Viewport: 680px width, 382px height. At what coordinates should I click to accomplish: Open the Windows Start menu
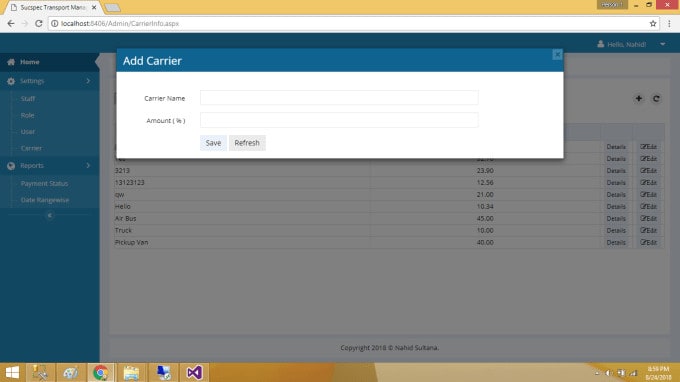pyautogui.click(x=12, y=372)
